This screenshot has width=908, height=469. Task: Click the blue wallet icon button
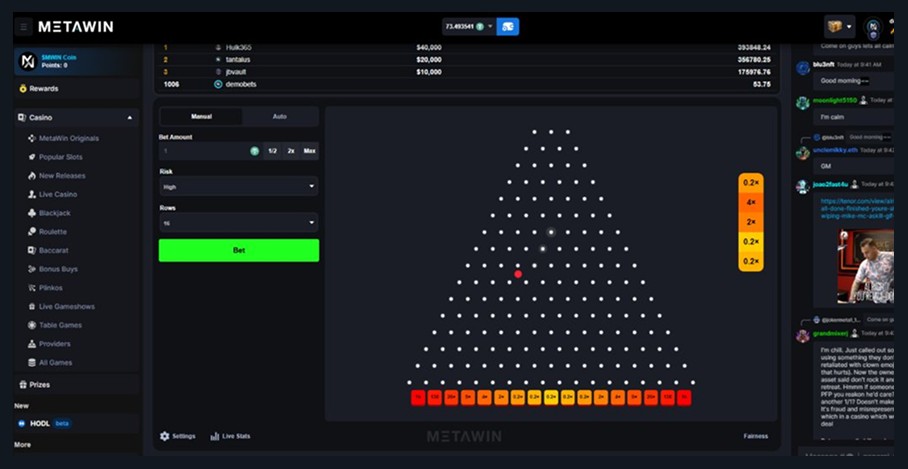pyautogui.click(x=508, y=27)
